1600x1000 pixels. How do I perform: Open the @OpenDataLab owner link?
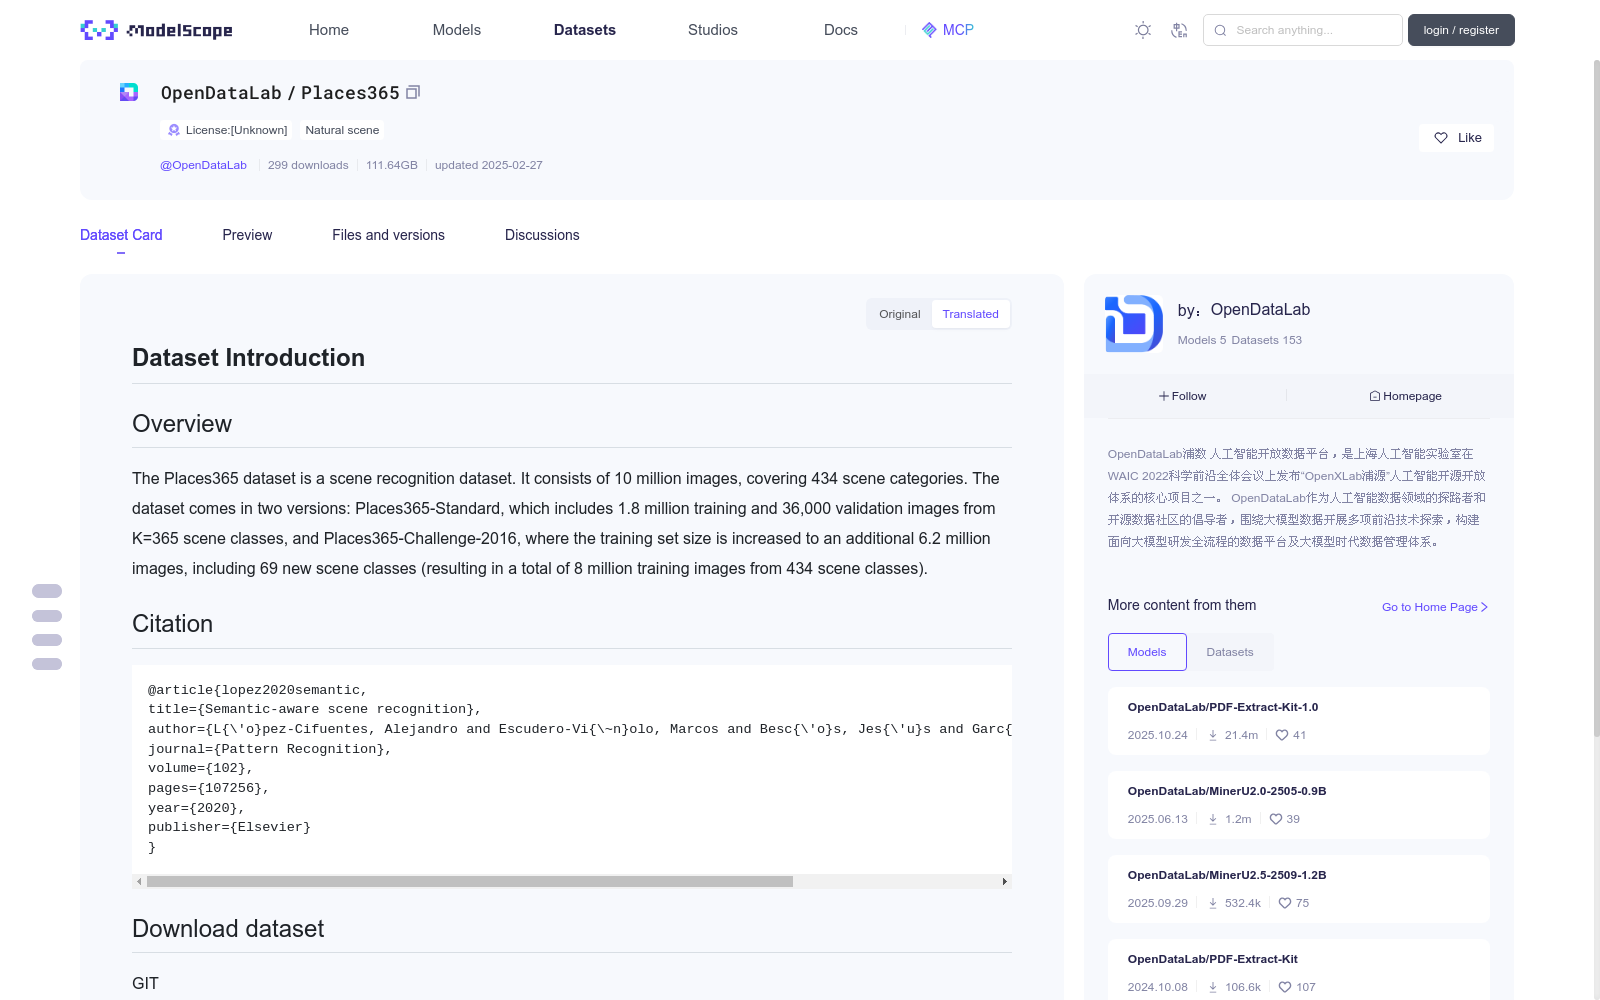(203, 165)
